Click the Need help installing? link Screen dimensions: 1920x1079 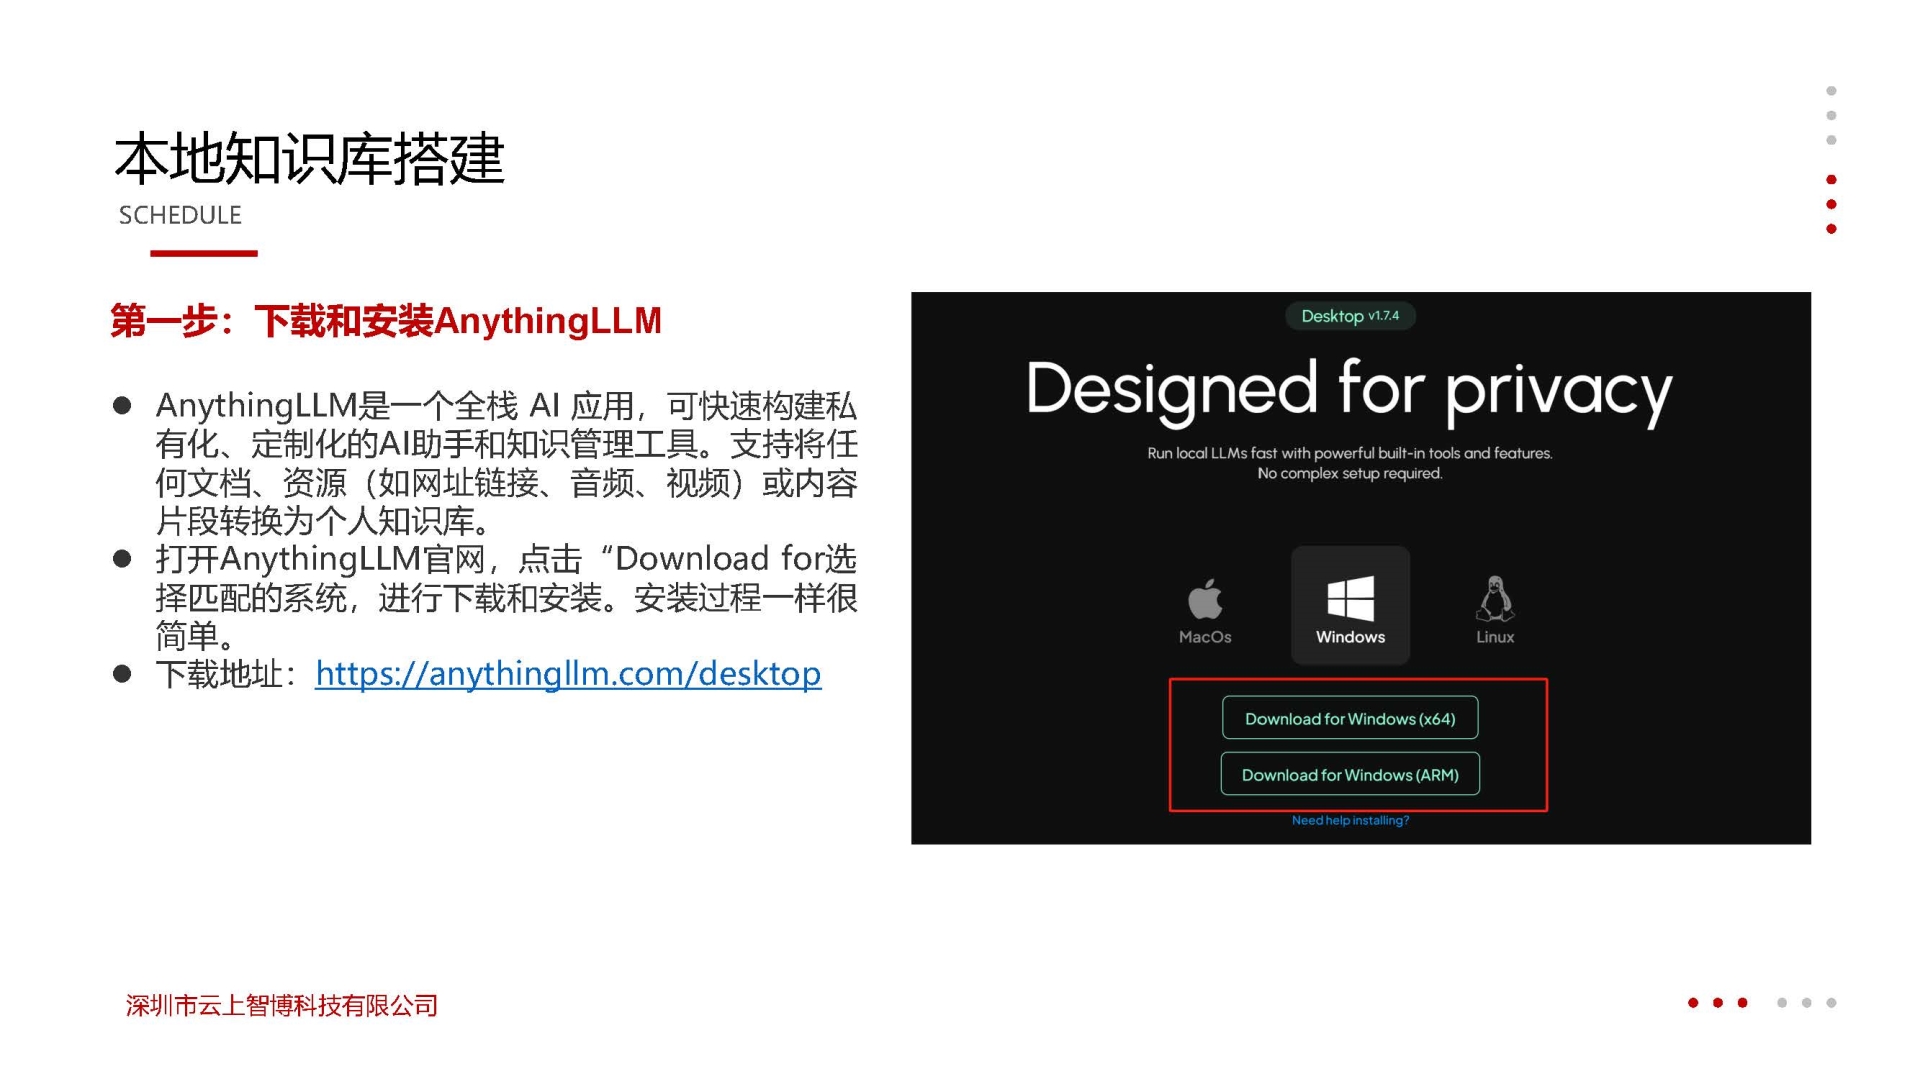[x=1349, y=820]
